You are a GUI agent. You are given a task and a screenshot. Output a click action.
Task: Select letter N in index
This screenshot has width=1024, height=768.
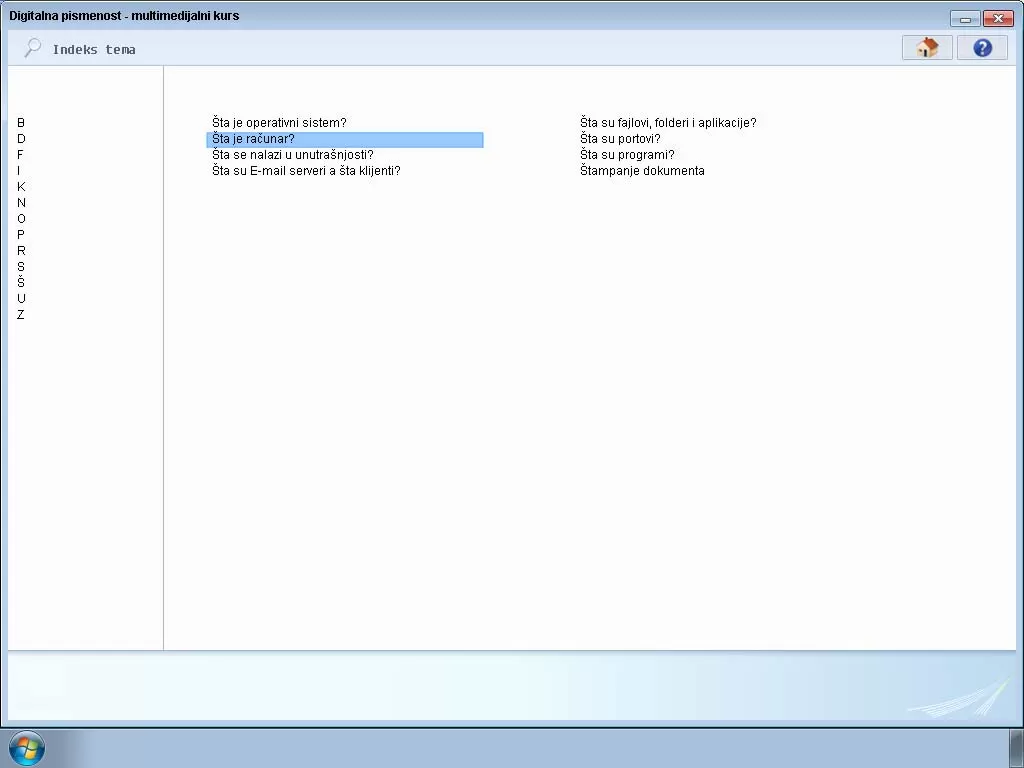point(21,202)
